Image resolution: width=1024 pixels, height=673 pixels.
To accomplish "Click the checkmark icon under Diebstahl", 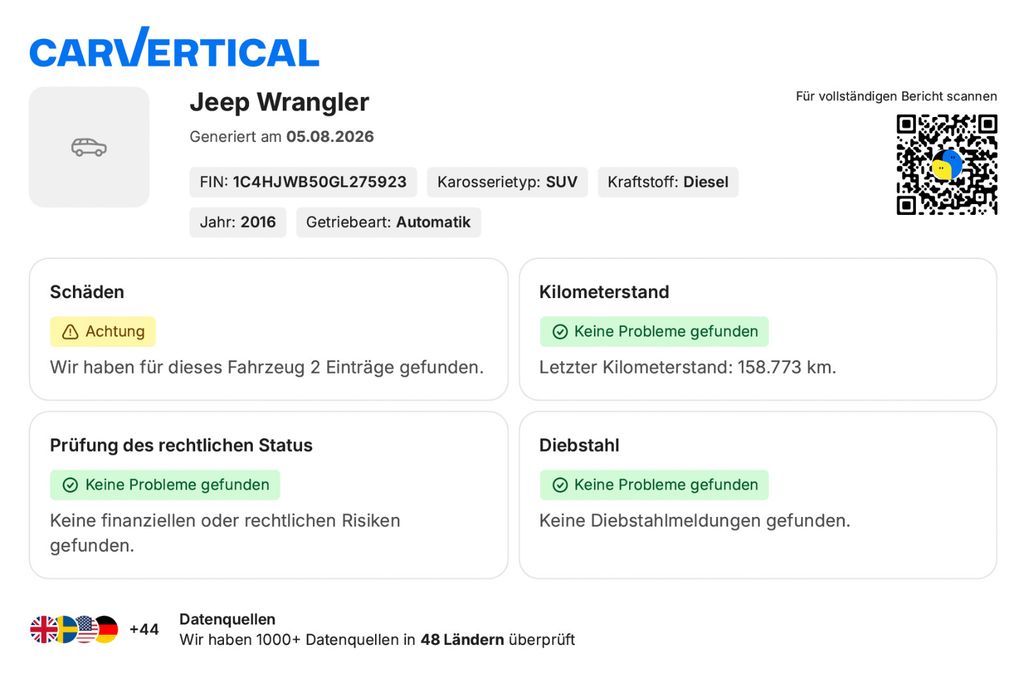I will [560, 485].
